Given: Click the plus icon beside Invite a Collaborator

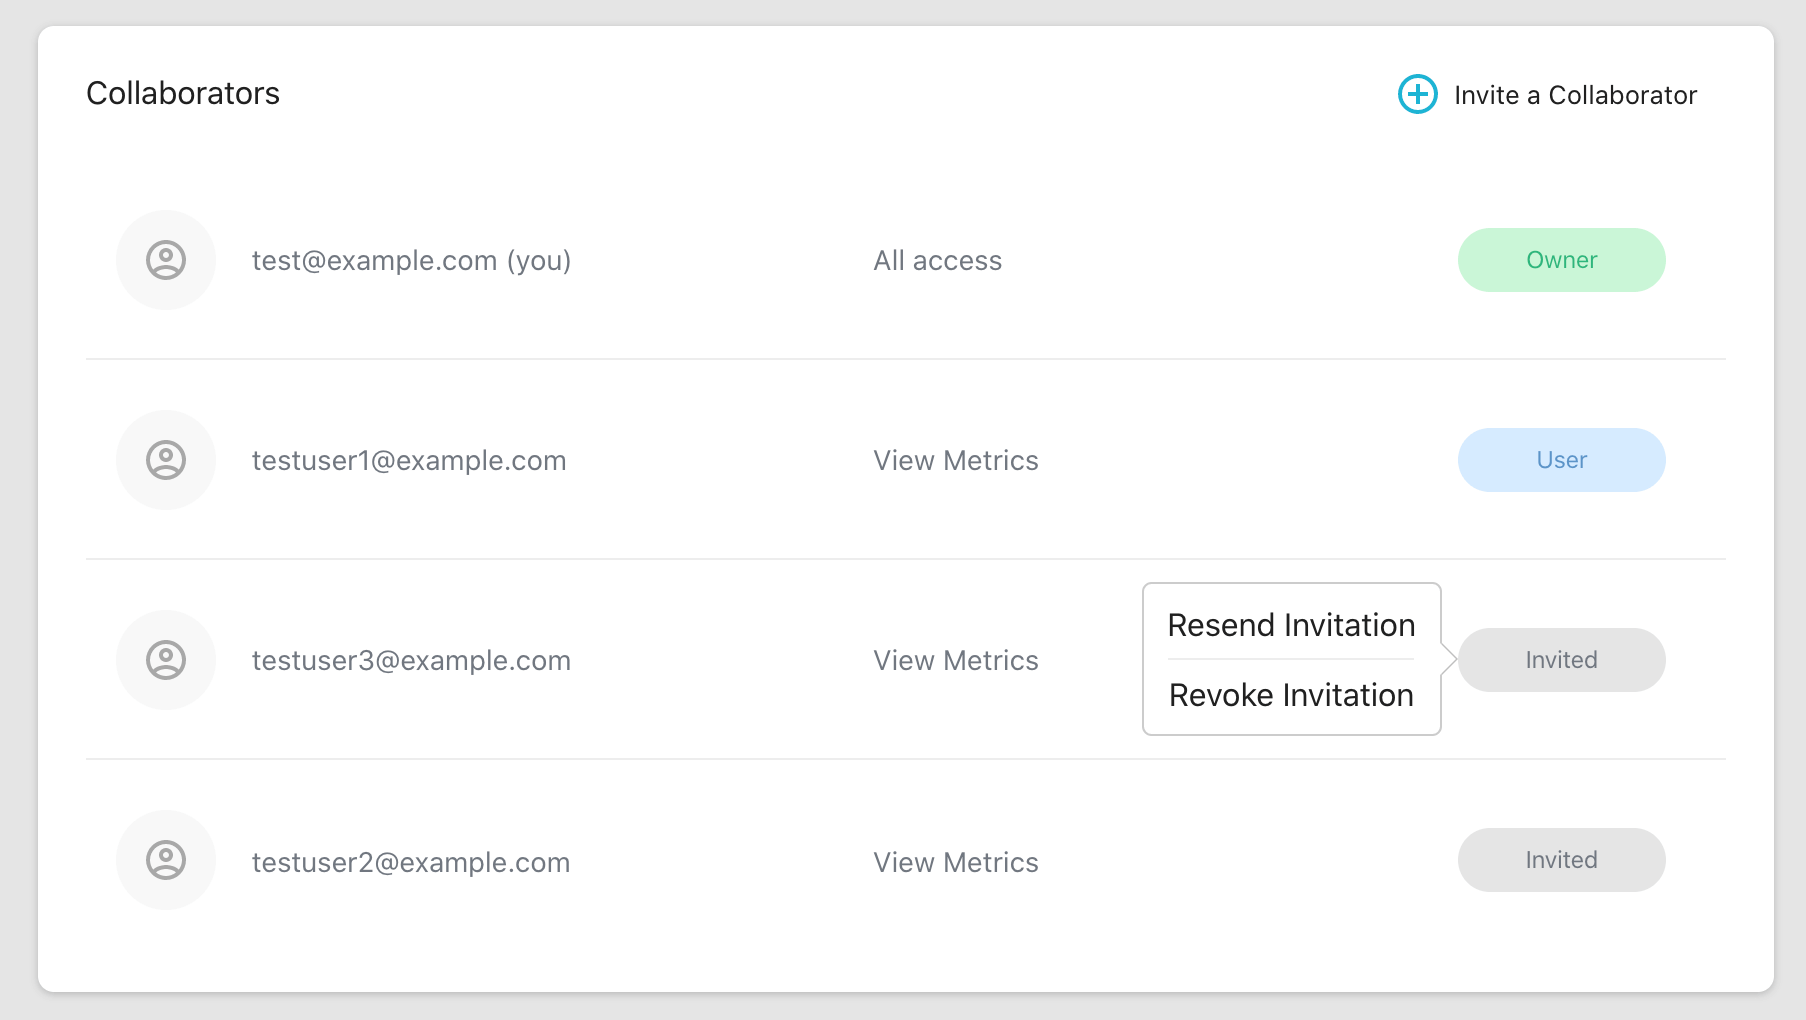Looking at the screenshot, I should [1417, 94].
